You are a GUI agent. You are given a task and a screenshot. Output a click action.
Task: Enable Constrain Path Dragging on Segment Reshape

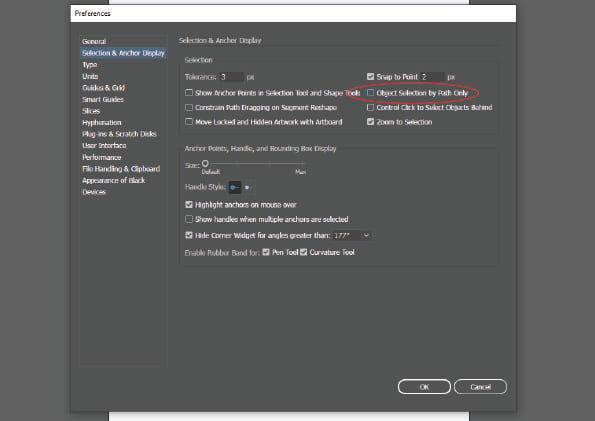(x=189, y=107)
